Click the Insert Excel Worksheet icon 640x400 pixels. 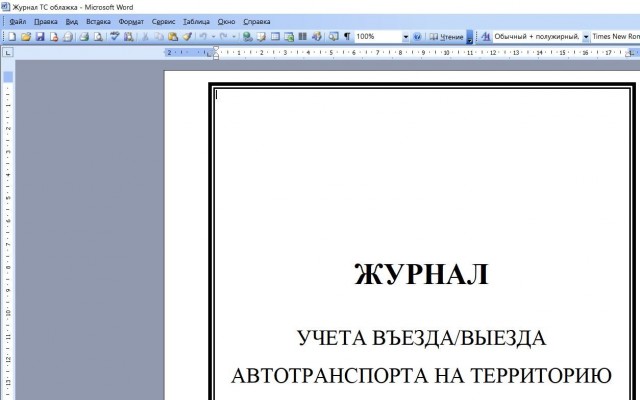[x=289, y=37]
